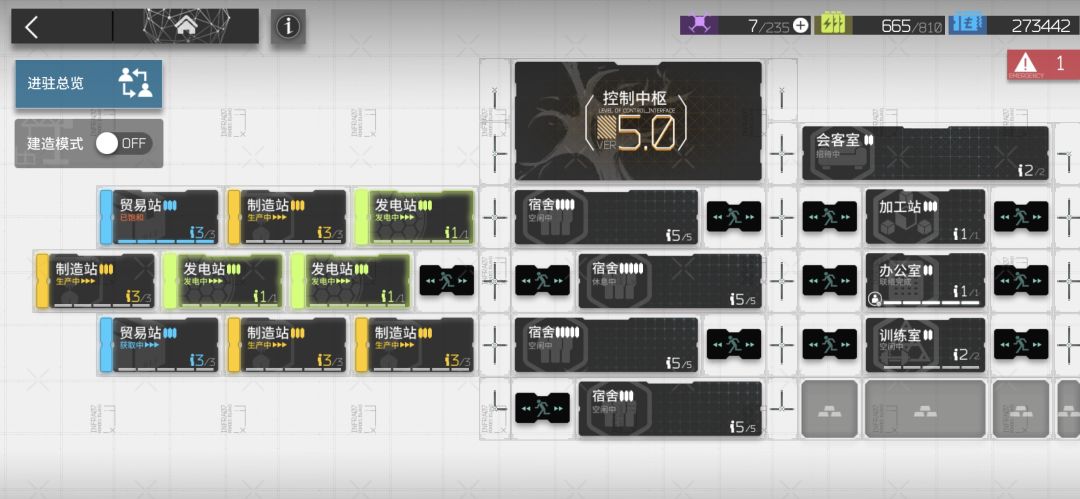Open the 宿舍 with three level pips
Viewport: 1080px width, 499px height.
click(670, 409)
